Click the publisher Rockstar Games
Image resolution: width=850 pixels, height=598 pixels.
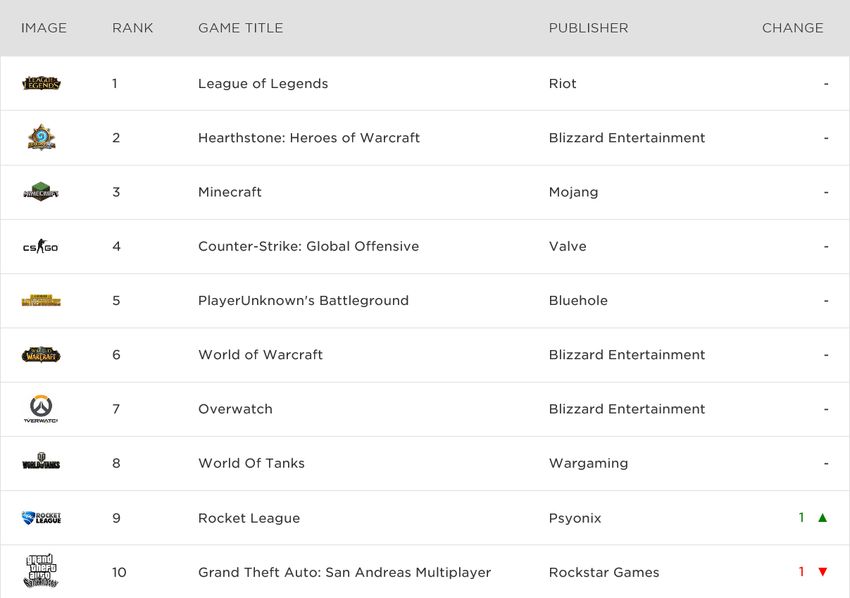[604, 573]
